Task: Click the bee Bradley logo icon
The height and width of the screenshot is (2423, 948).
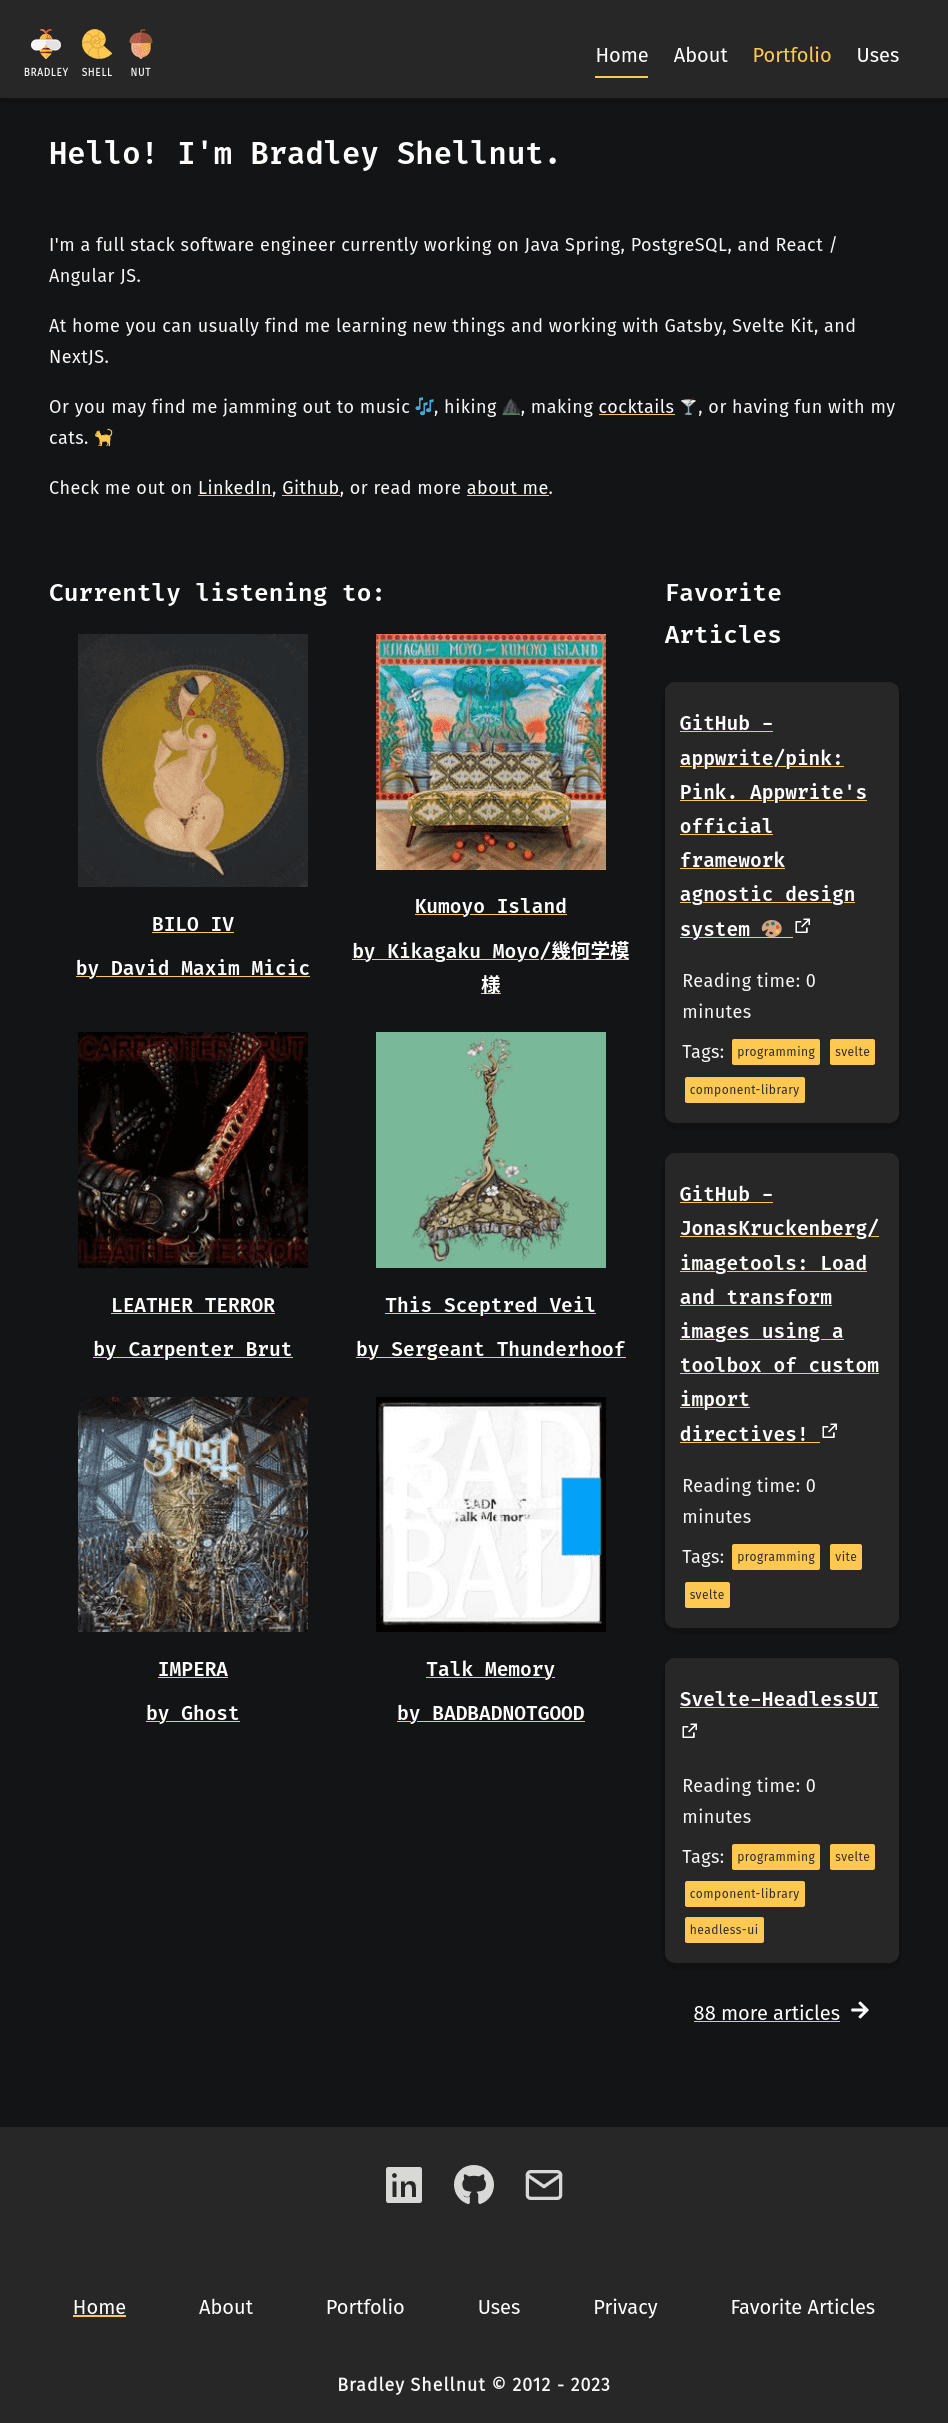Action: [46, 44]
